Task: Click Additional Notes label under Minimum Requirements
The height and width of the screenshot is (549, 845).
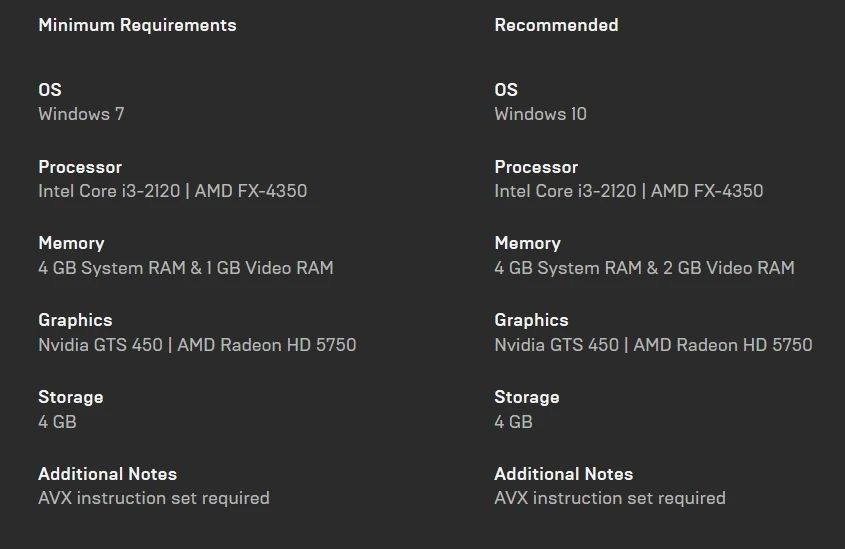Action: (107, 474)
